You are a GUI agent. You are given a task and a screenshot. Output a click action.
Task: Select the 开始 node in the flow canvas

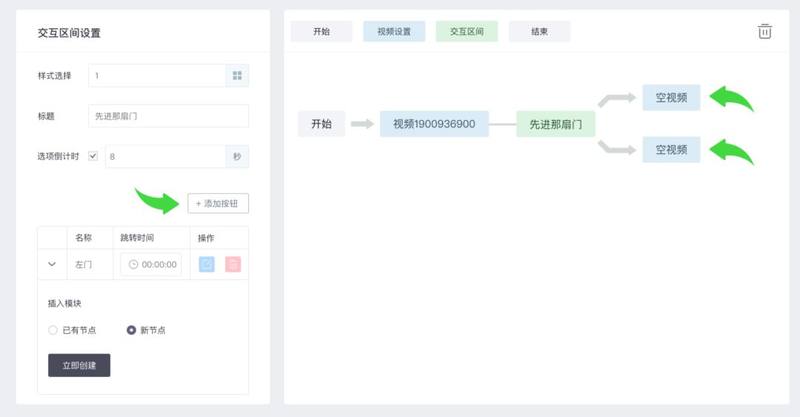(321, 124)
